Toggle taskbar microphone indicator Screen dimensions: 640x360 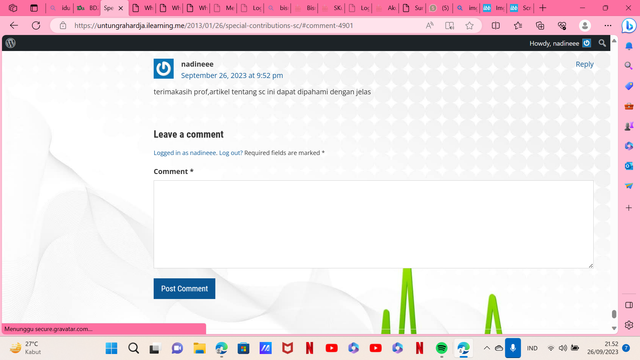click(x=513, y=348)
